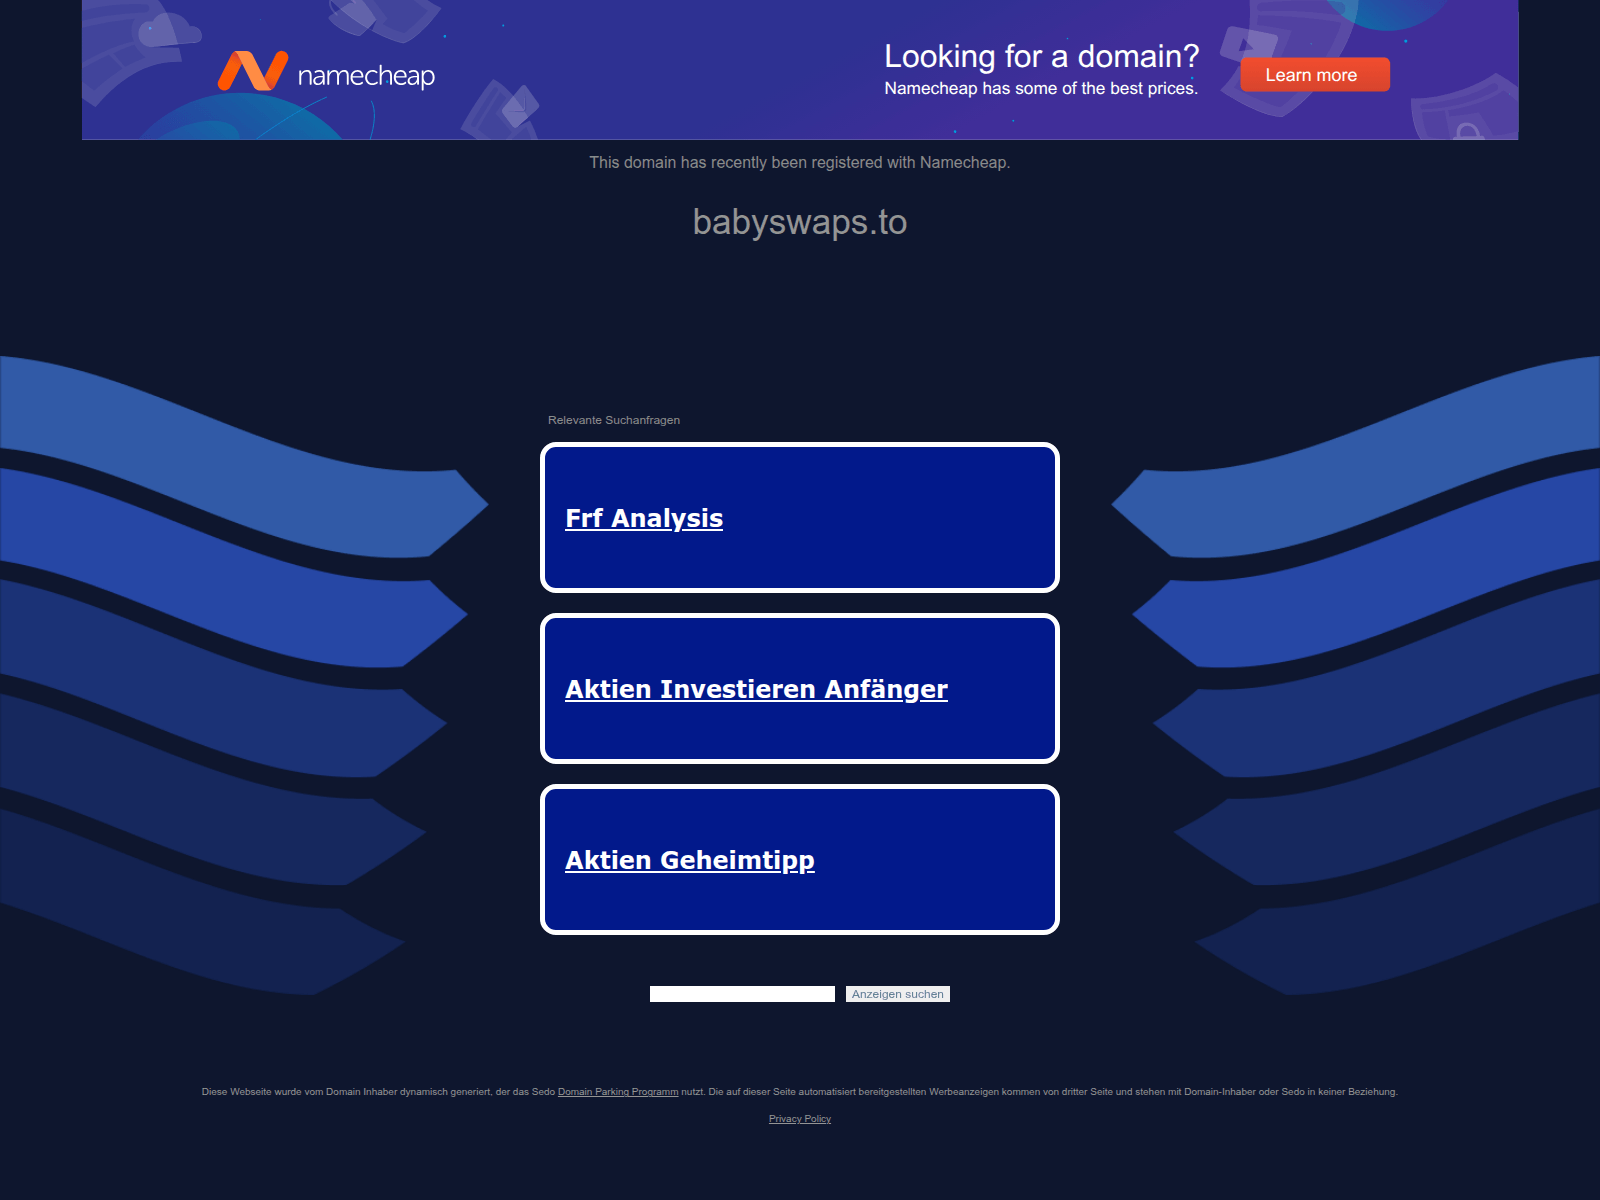
Task: Click "Namecheap has some of the best prices" text
Action: (x=1041, y=88)
